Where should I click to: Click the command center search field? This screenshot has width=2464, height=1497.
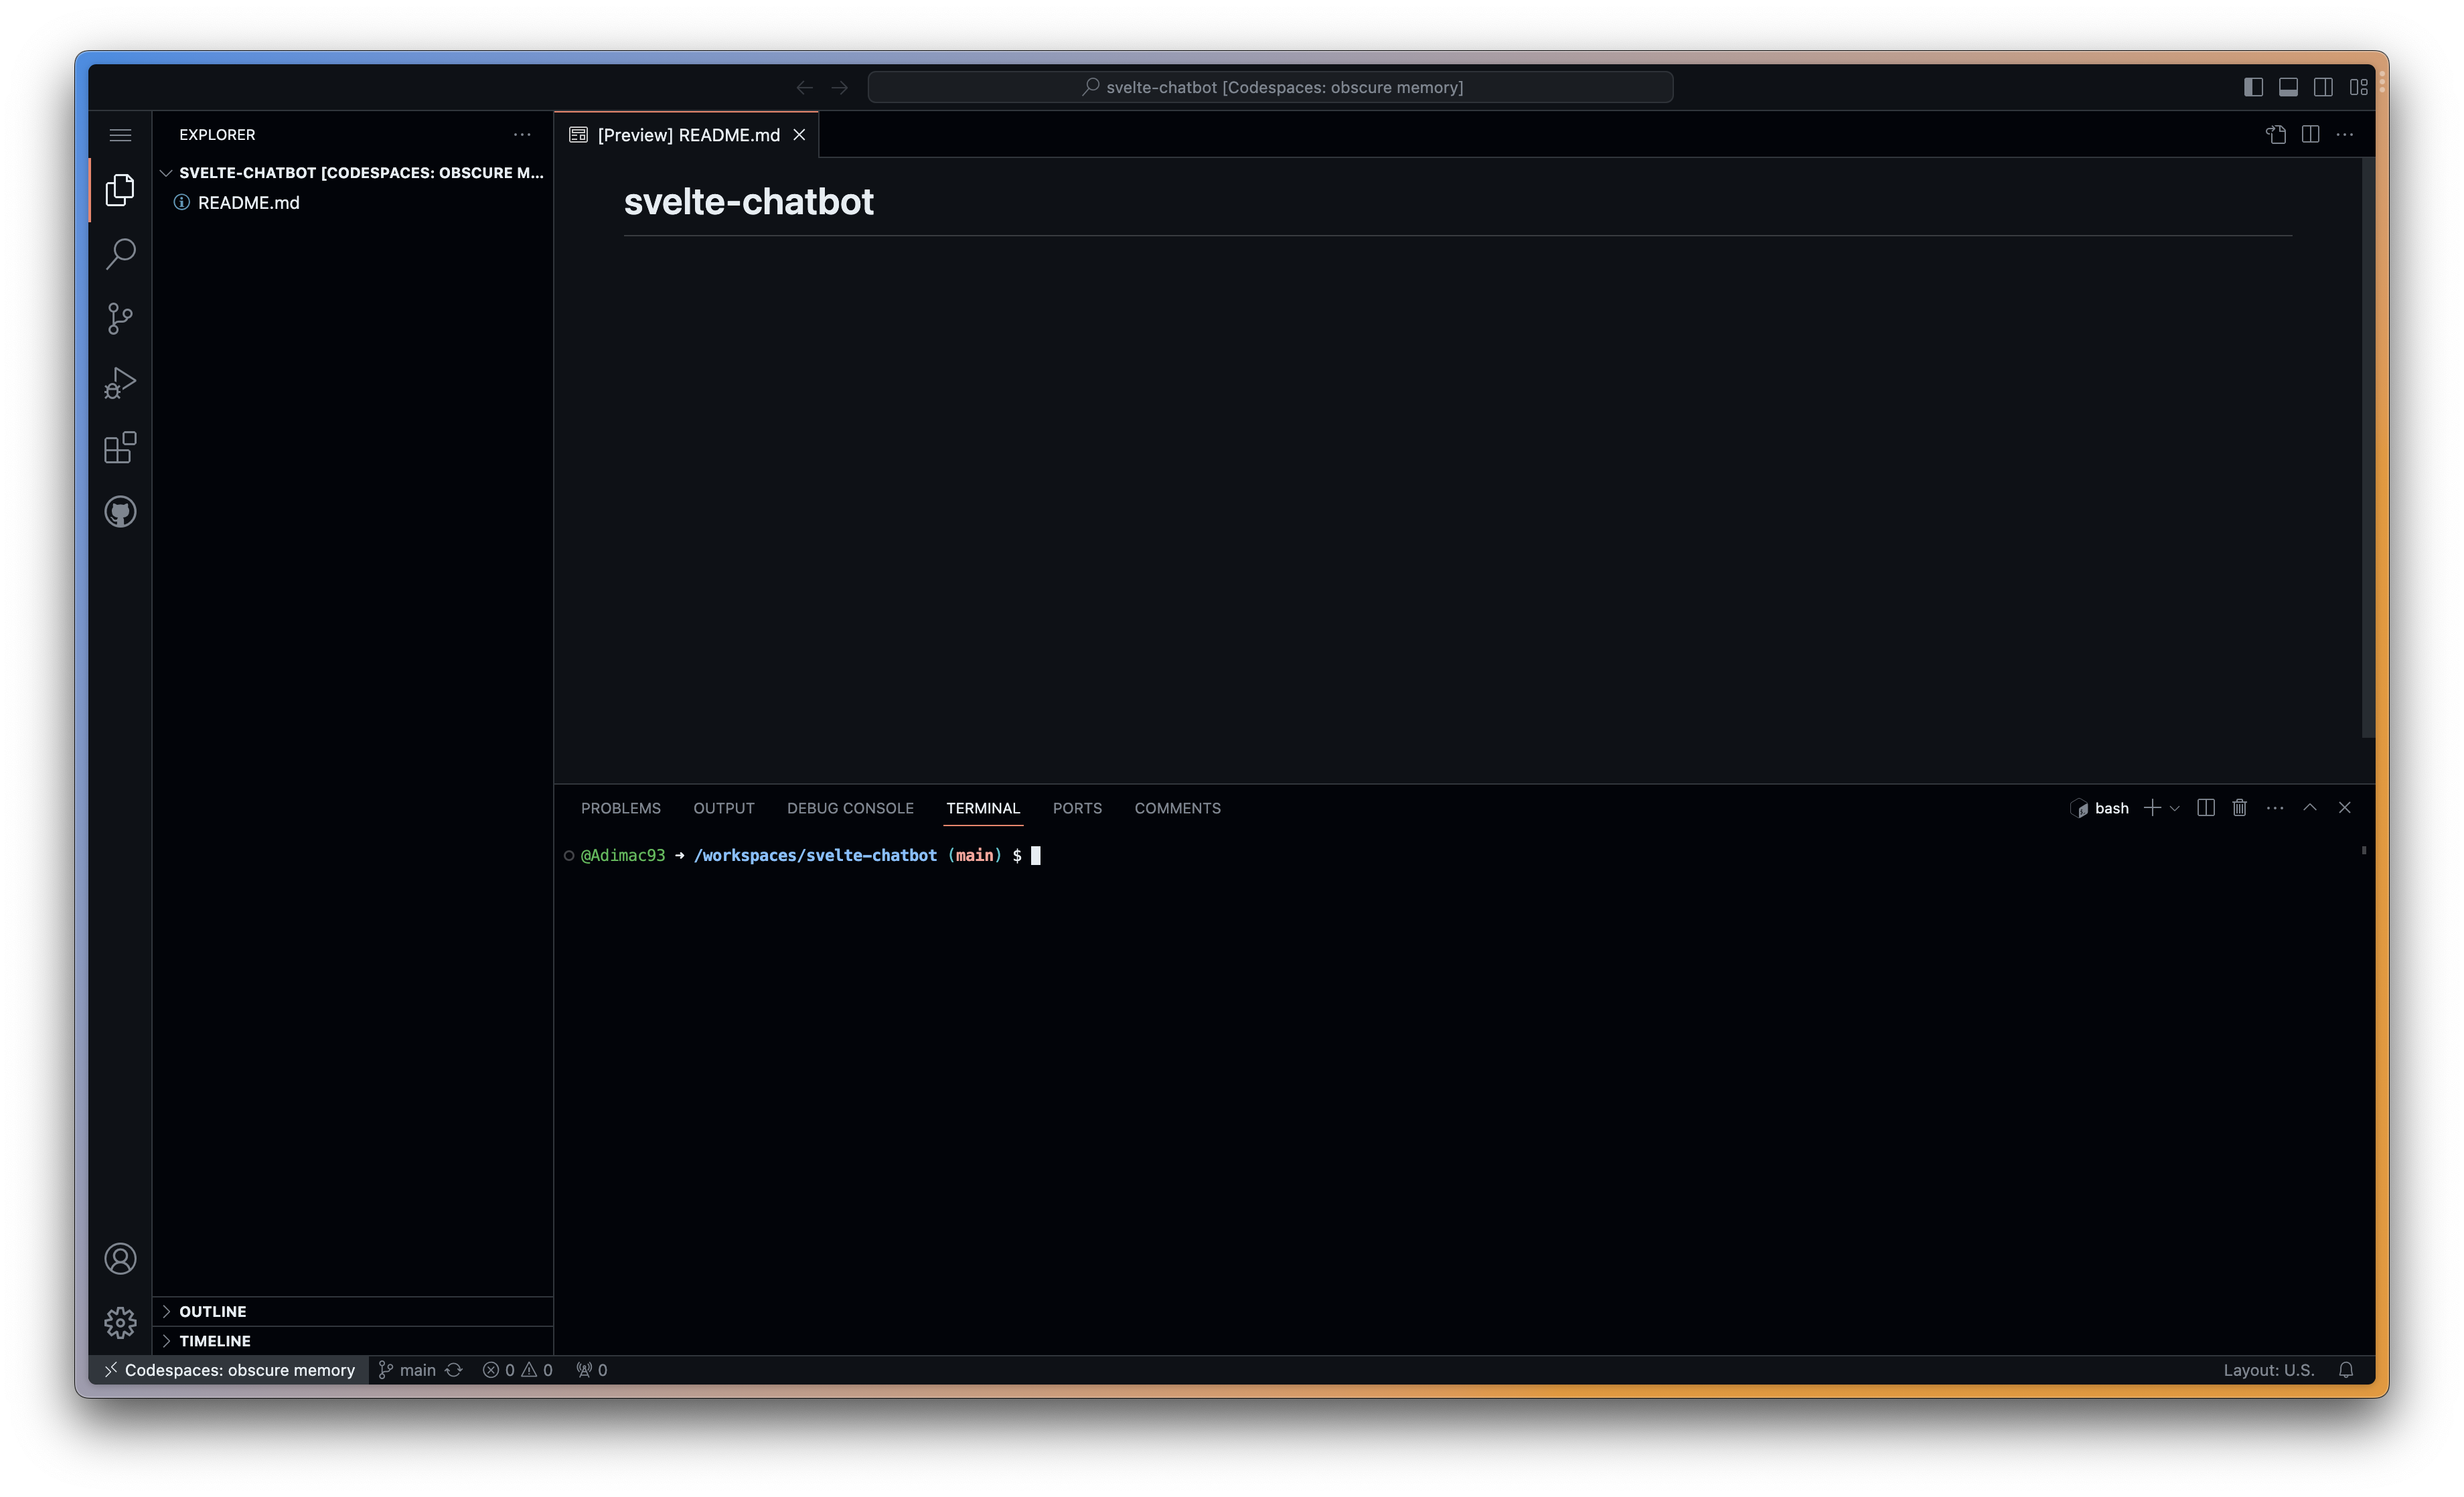tap(1270, 87)
